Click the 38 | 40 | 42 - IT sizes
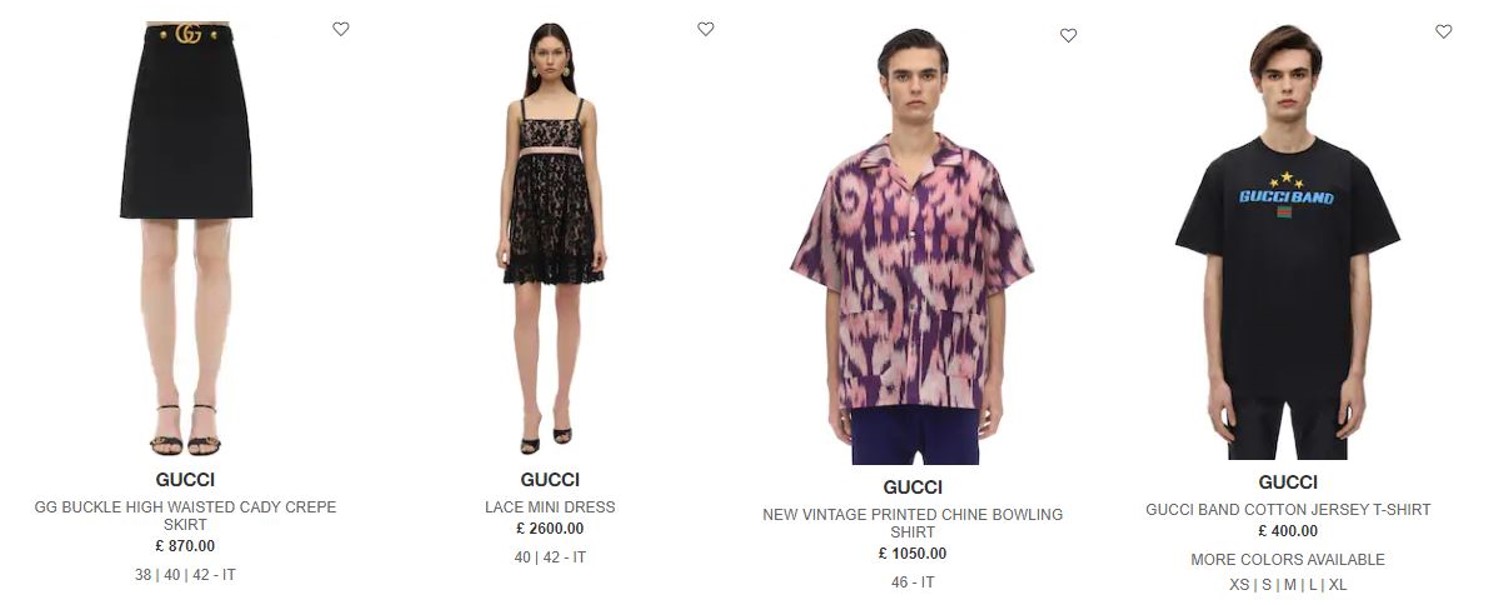Screen dimensions: 1504x605 click(x=186, y=575)
